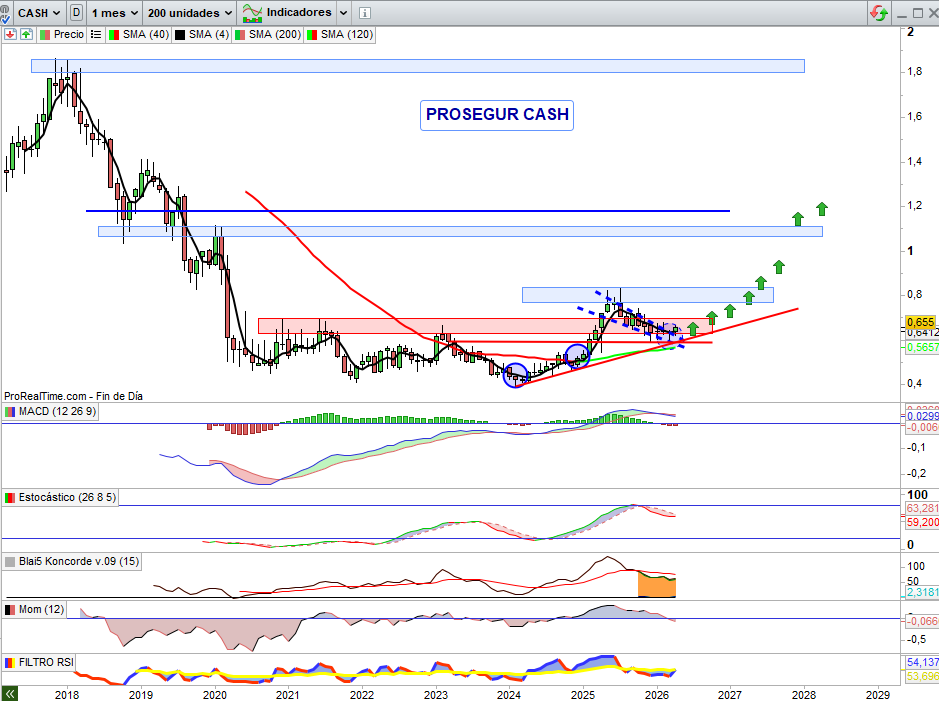Open SMA (200) indicator settings
Screen dimensions: 939x701
click(274, 35)
